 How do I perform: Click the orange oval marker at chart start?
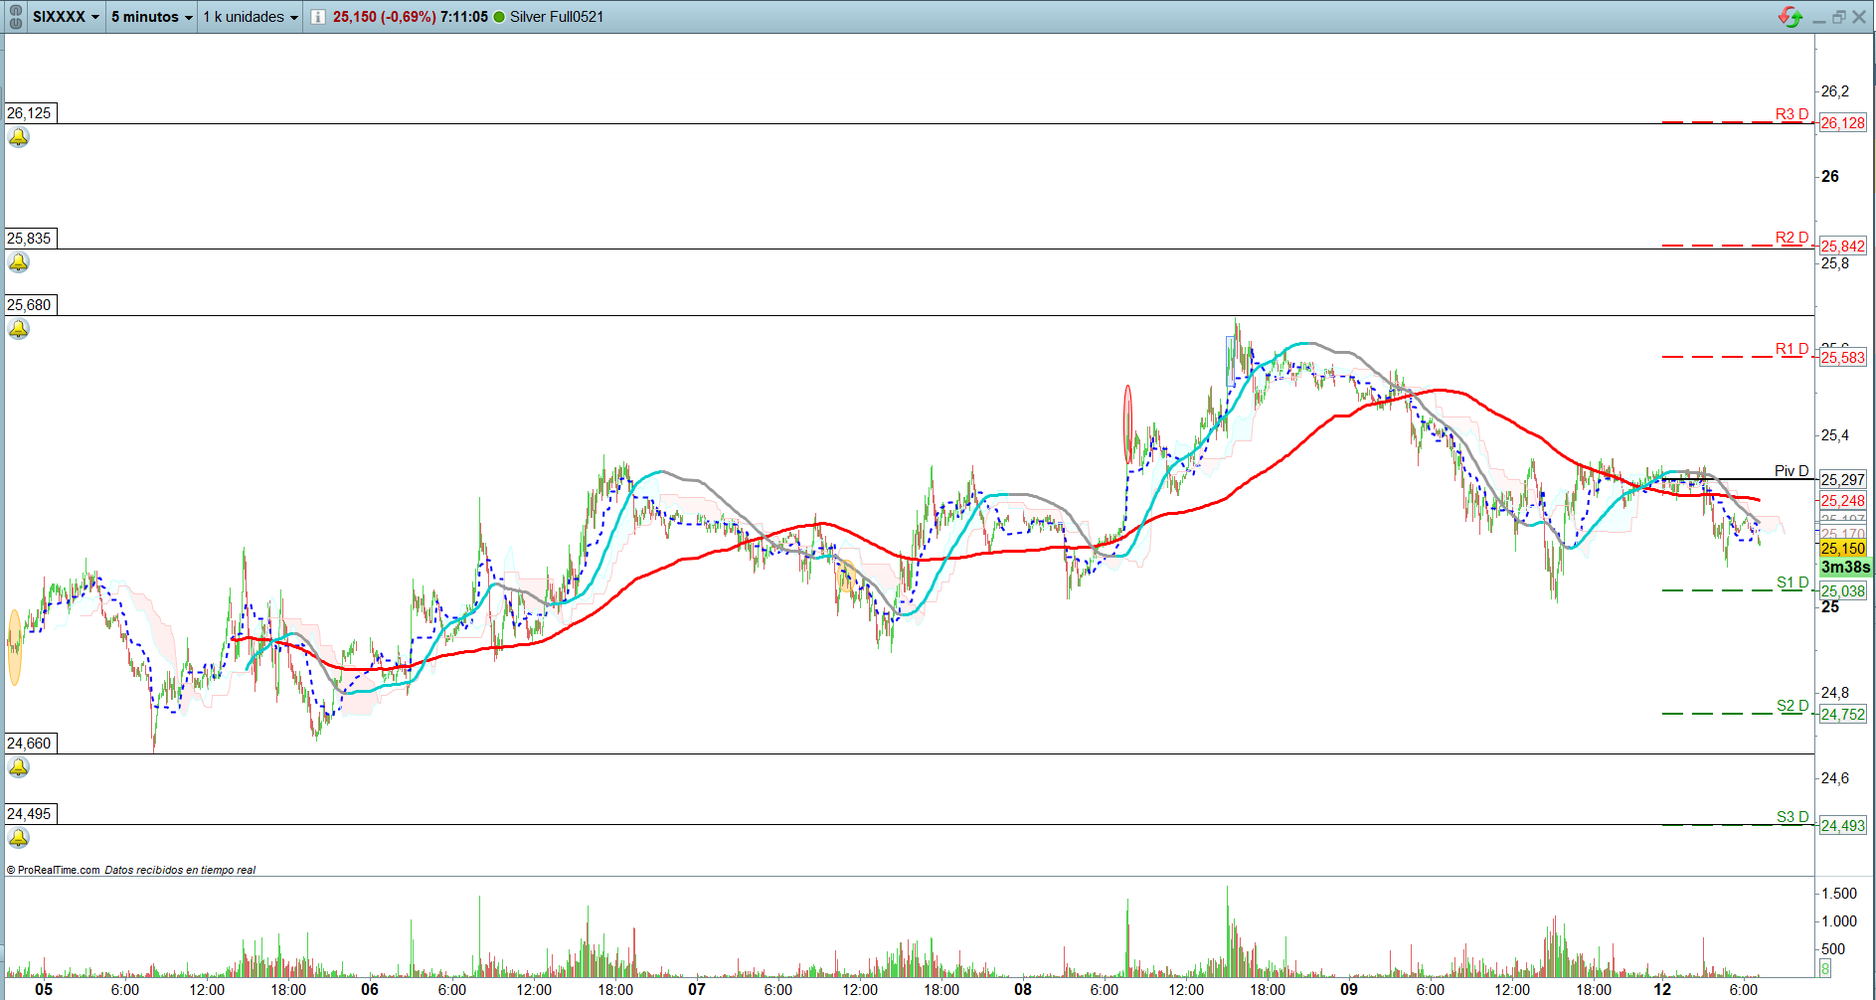click(x=14, y=647)
